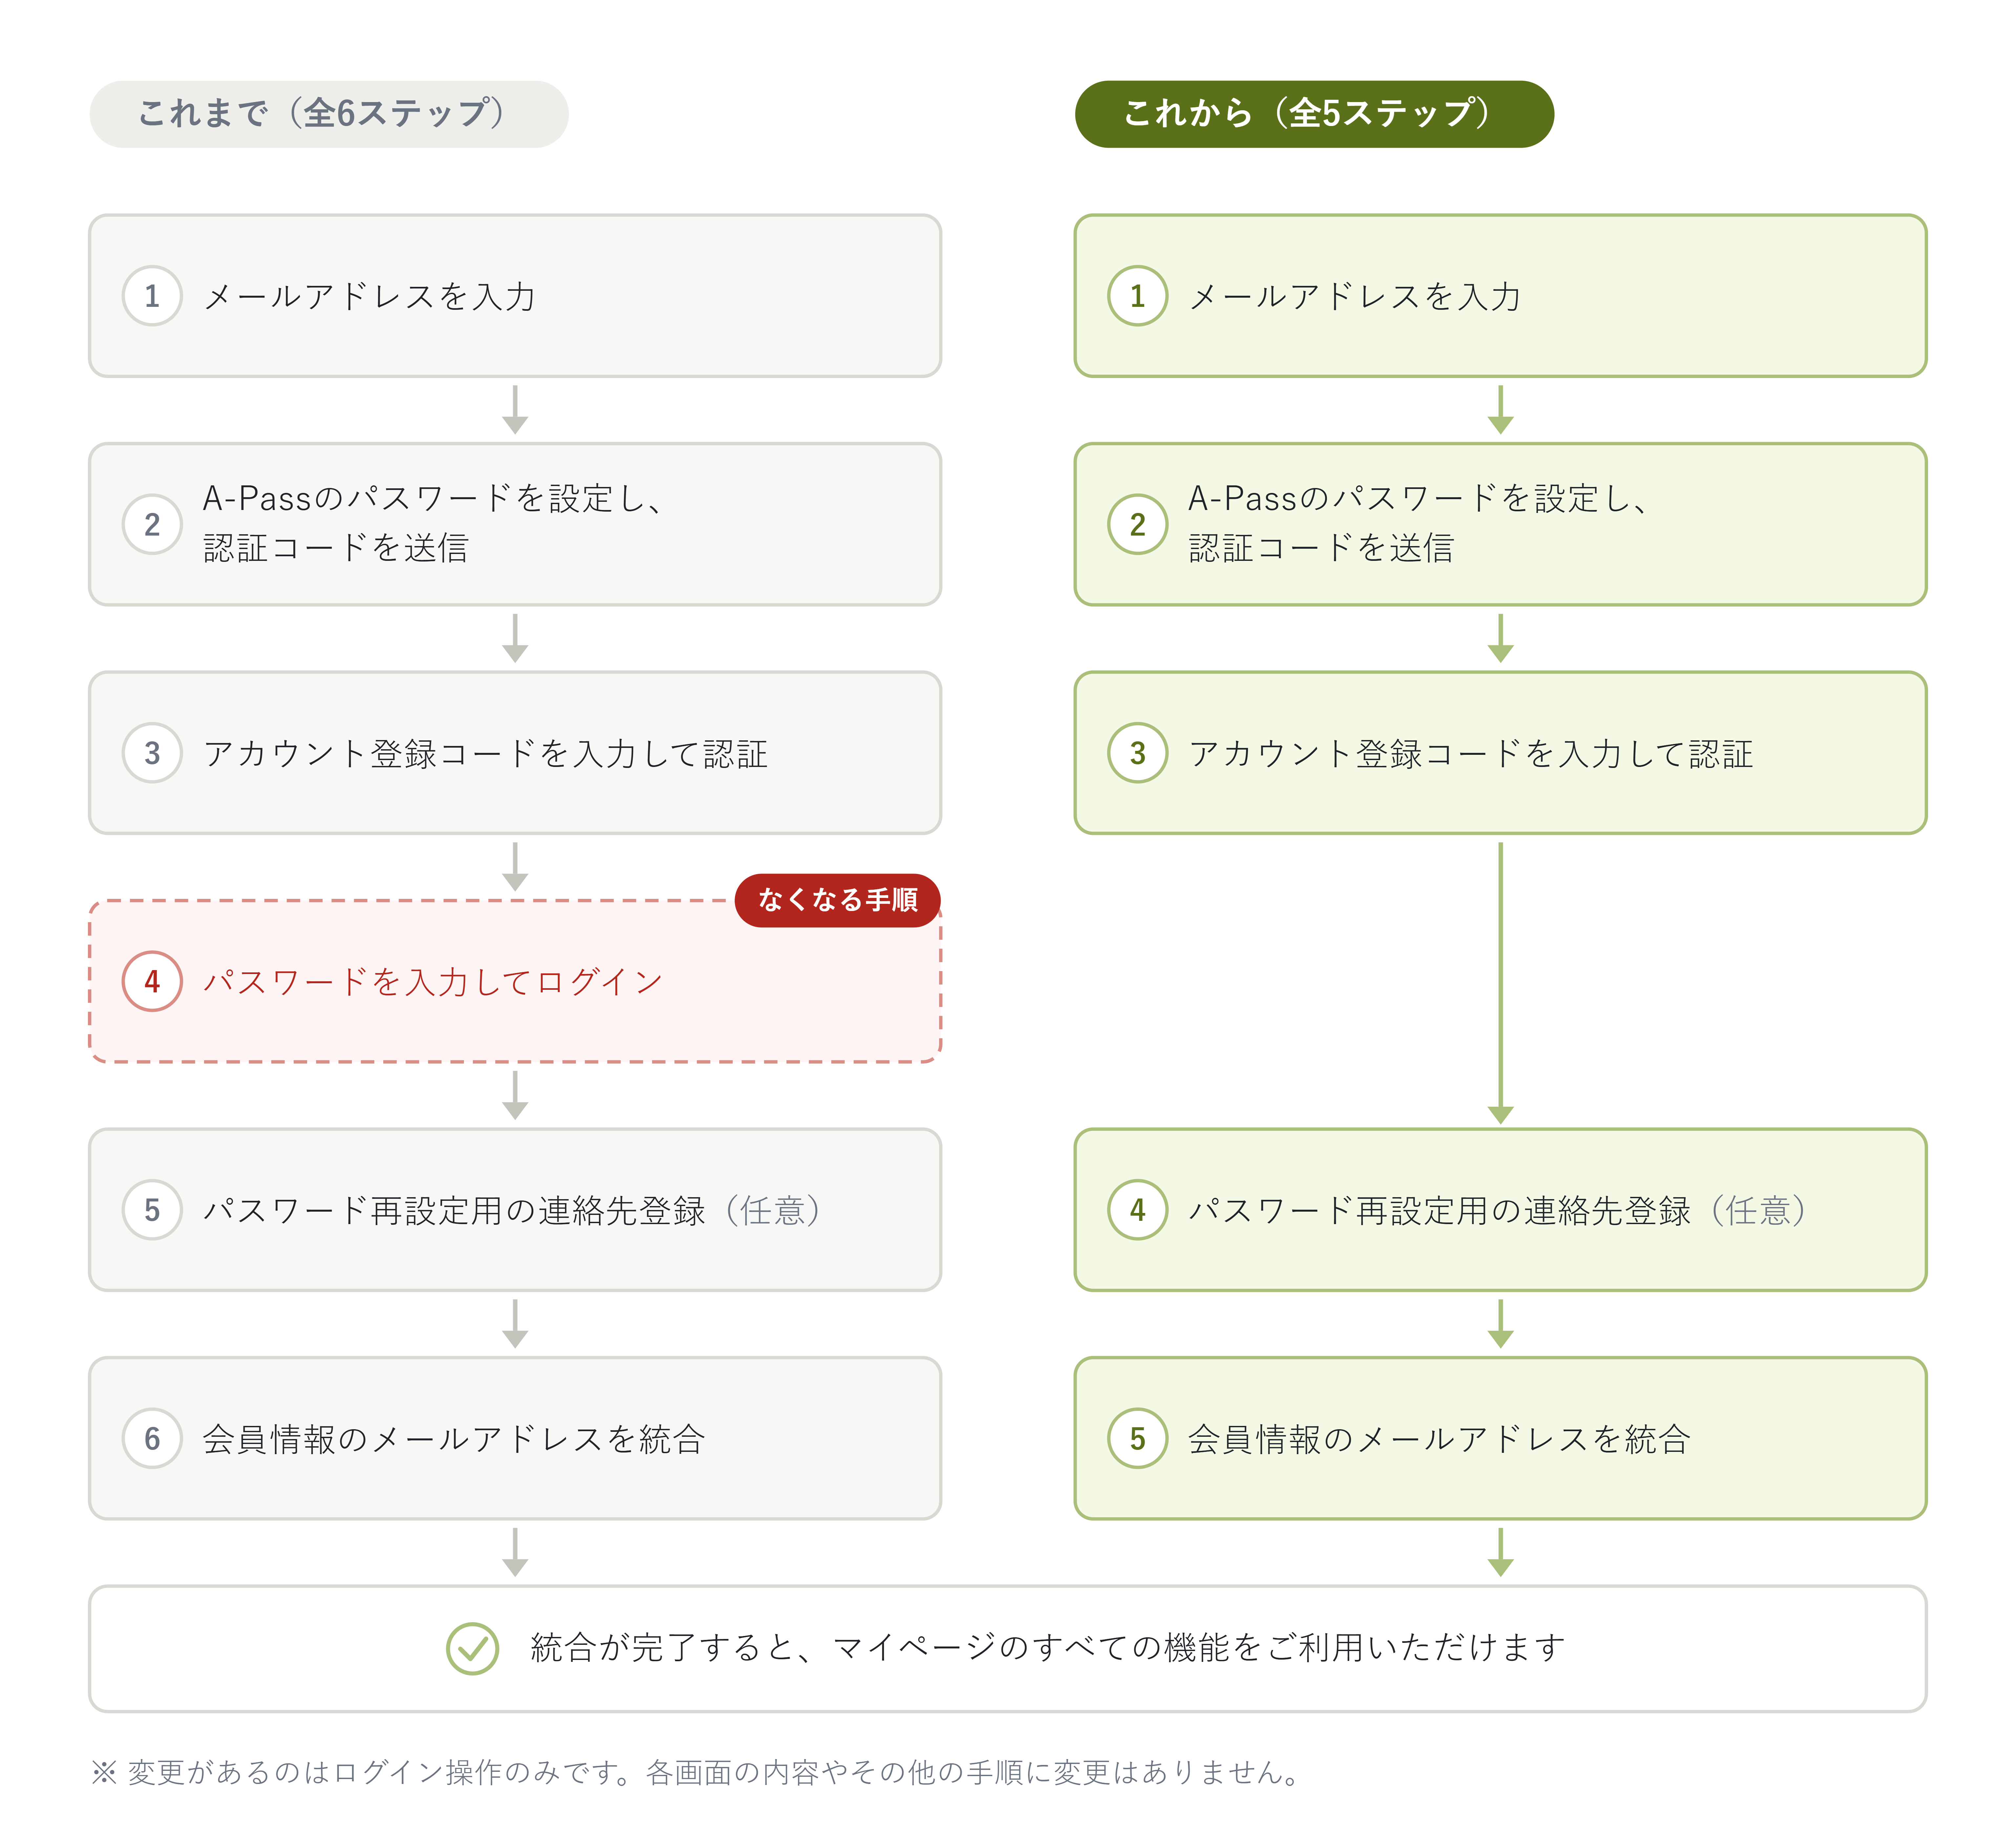Click the gray number 3 circle, old flow
Image resolution: width=2016 pixels, height=1846 pixels.
(x=152, y=753)
